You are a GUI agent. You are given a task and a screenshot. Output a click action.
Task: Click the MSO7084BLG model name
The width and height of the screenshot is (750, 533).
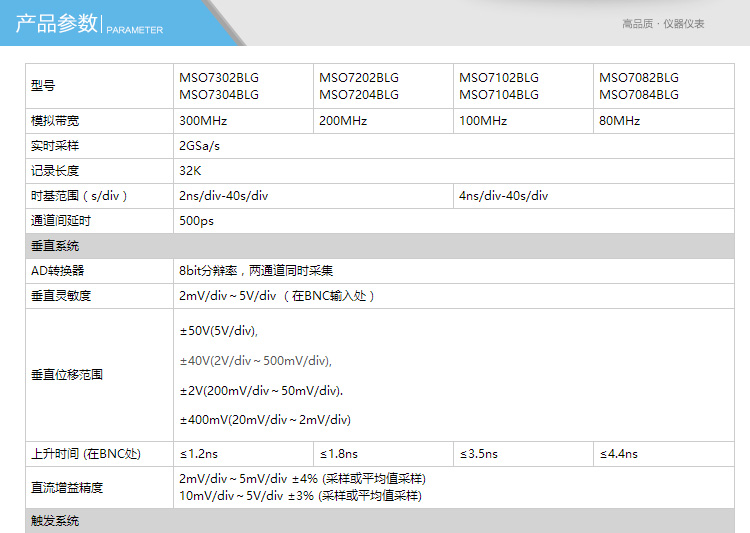[638, 95]
